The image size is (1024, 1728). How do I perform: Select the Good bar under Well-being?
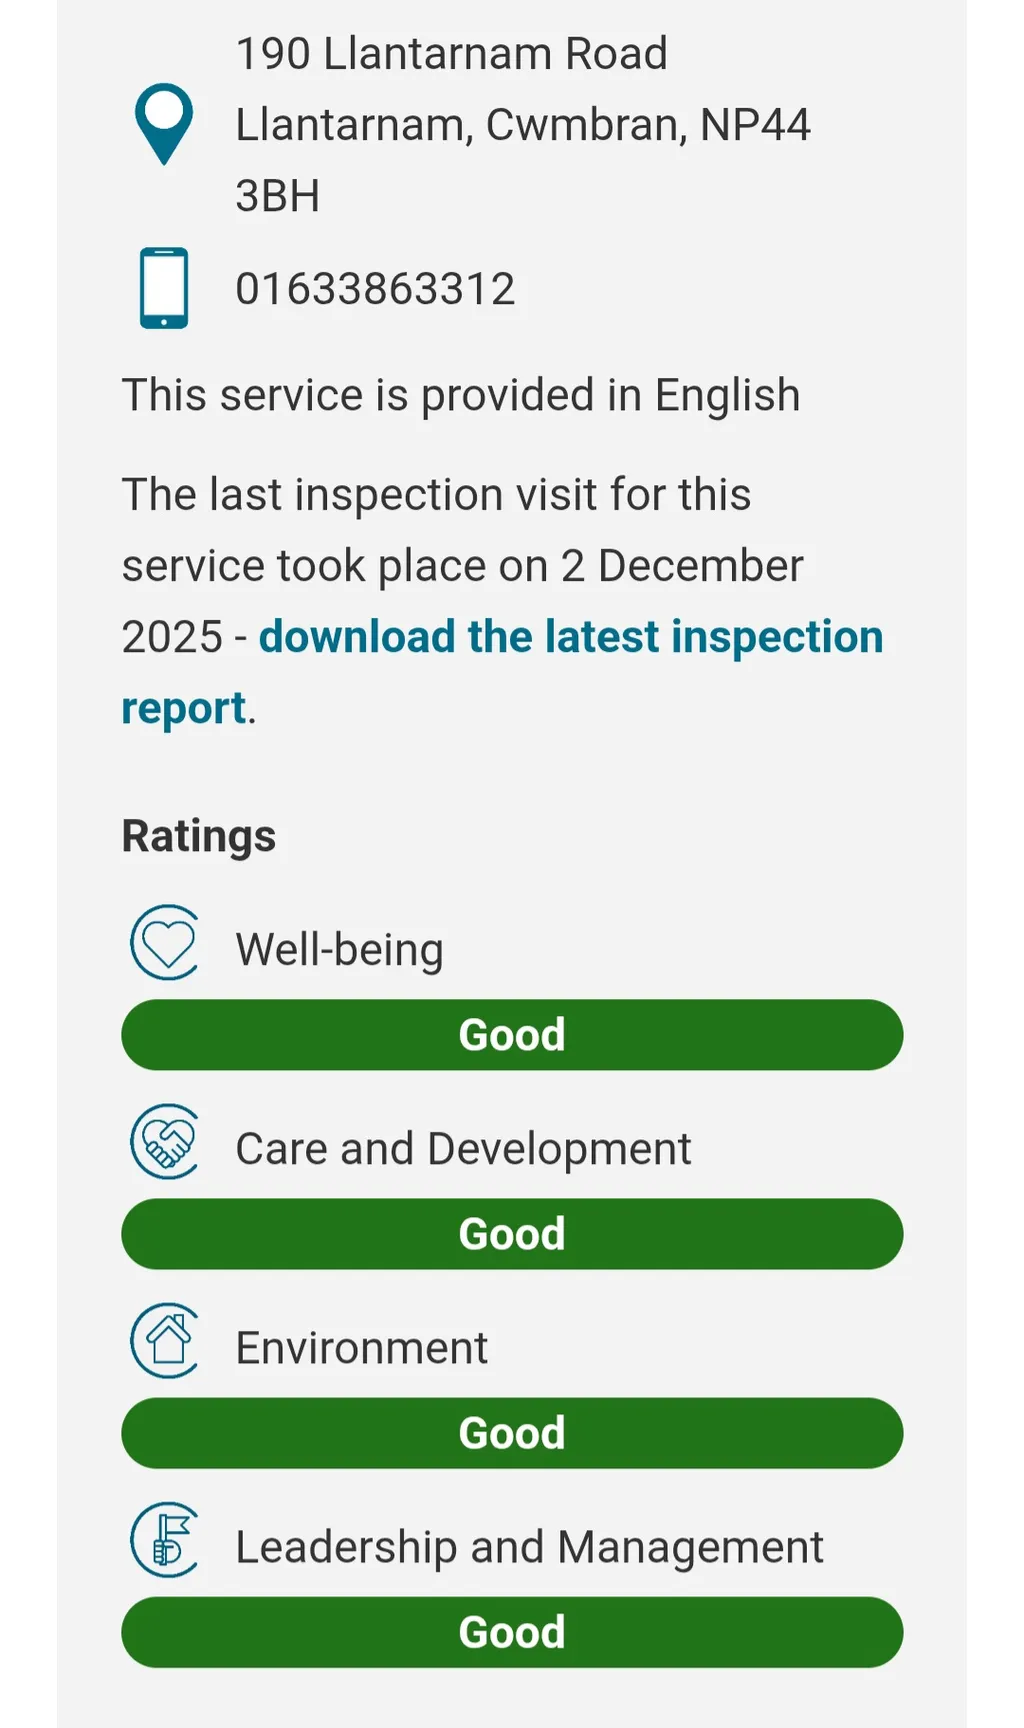point(512,1035)
